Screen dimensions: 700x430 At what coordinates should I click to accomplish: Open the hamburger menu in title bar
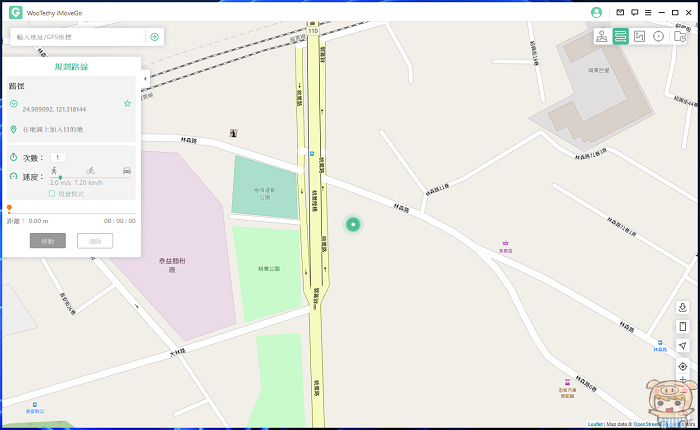(648, 13)
